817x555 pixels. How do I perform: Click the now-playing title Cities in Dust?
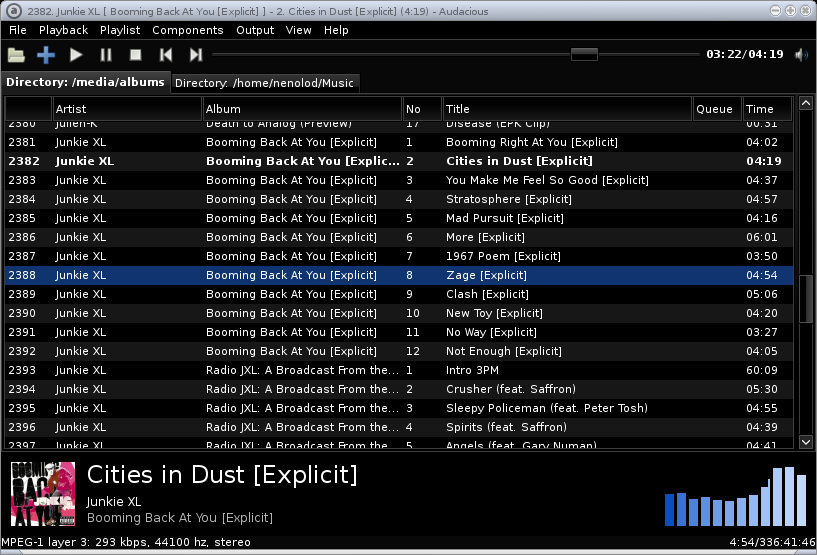(222, 475)
